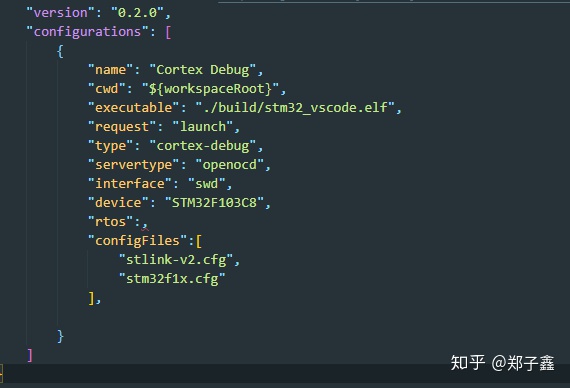
Task: Click the opening bracket after "configurations"
Action: 168,32
